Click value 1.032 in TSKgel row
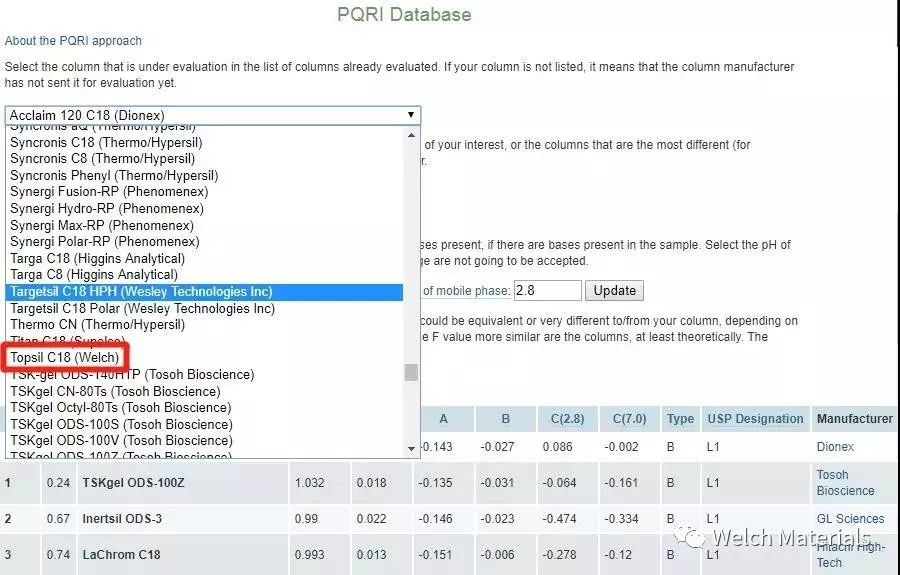The height and width of the screenshot is (575, 900). coord(309,483)
